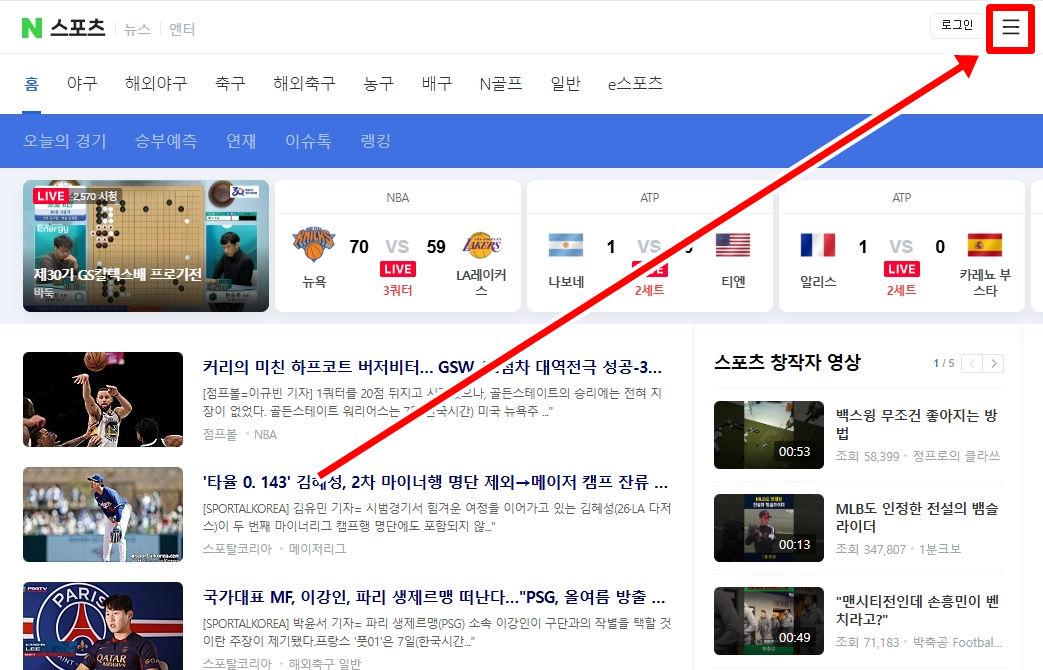Go to next 스포츠 창작자 영상 page

point(993,363)
